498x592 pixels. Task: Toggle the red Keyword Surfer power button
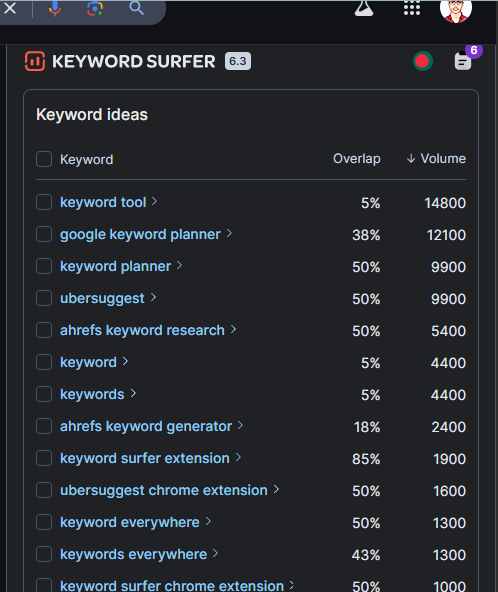coord(422,61)
